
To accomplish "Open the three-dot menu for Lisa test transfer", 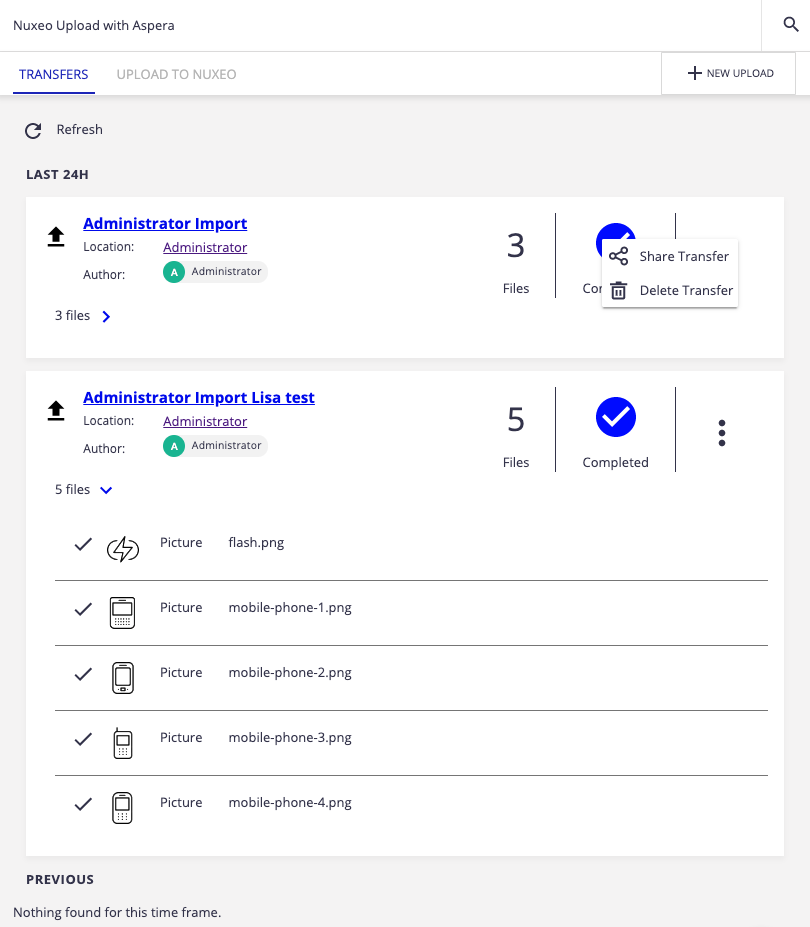I will 721,432.
